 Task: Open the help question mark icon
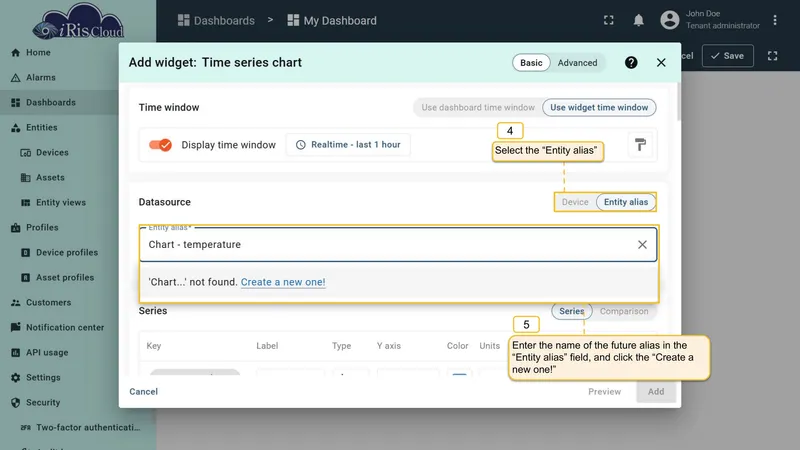tap(631, 62)
